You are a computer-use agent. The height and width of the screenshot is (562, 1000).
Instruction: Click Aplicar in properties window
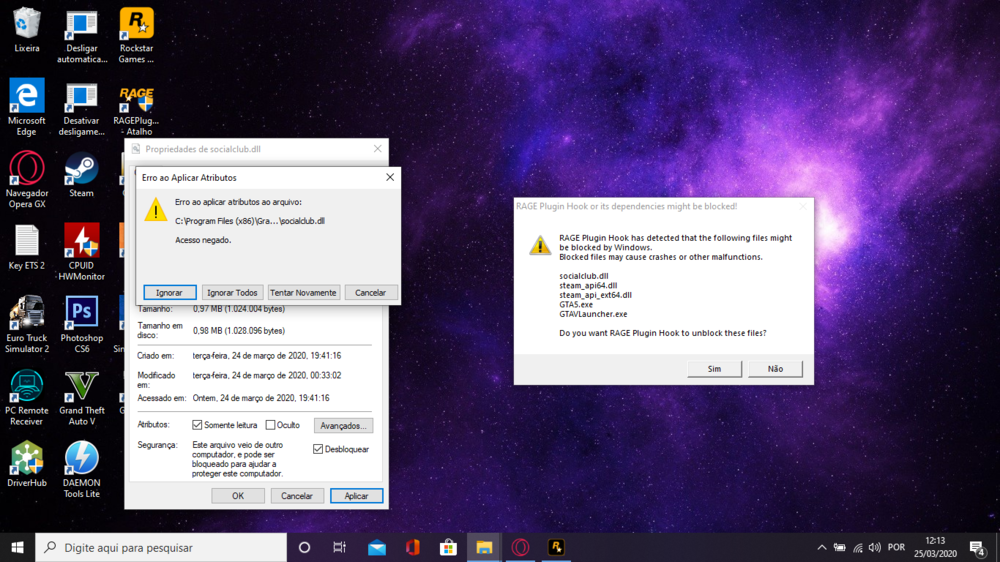coord(356,496)
